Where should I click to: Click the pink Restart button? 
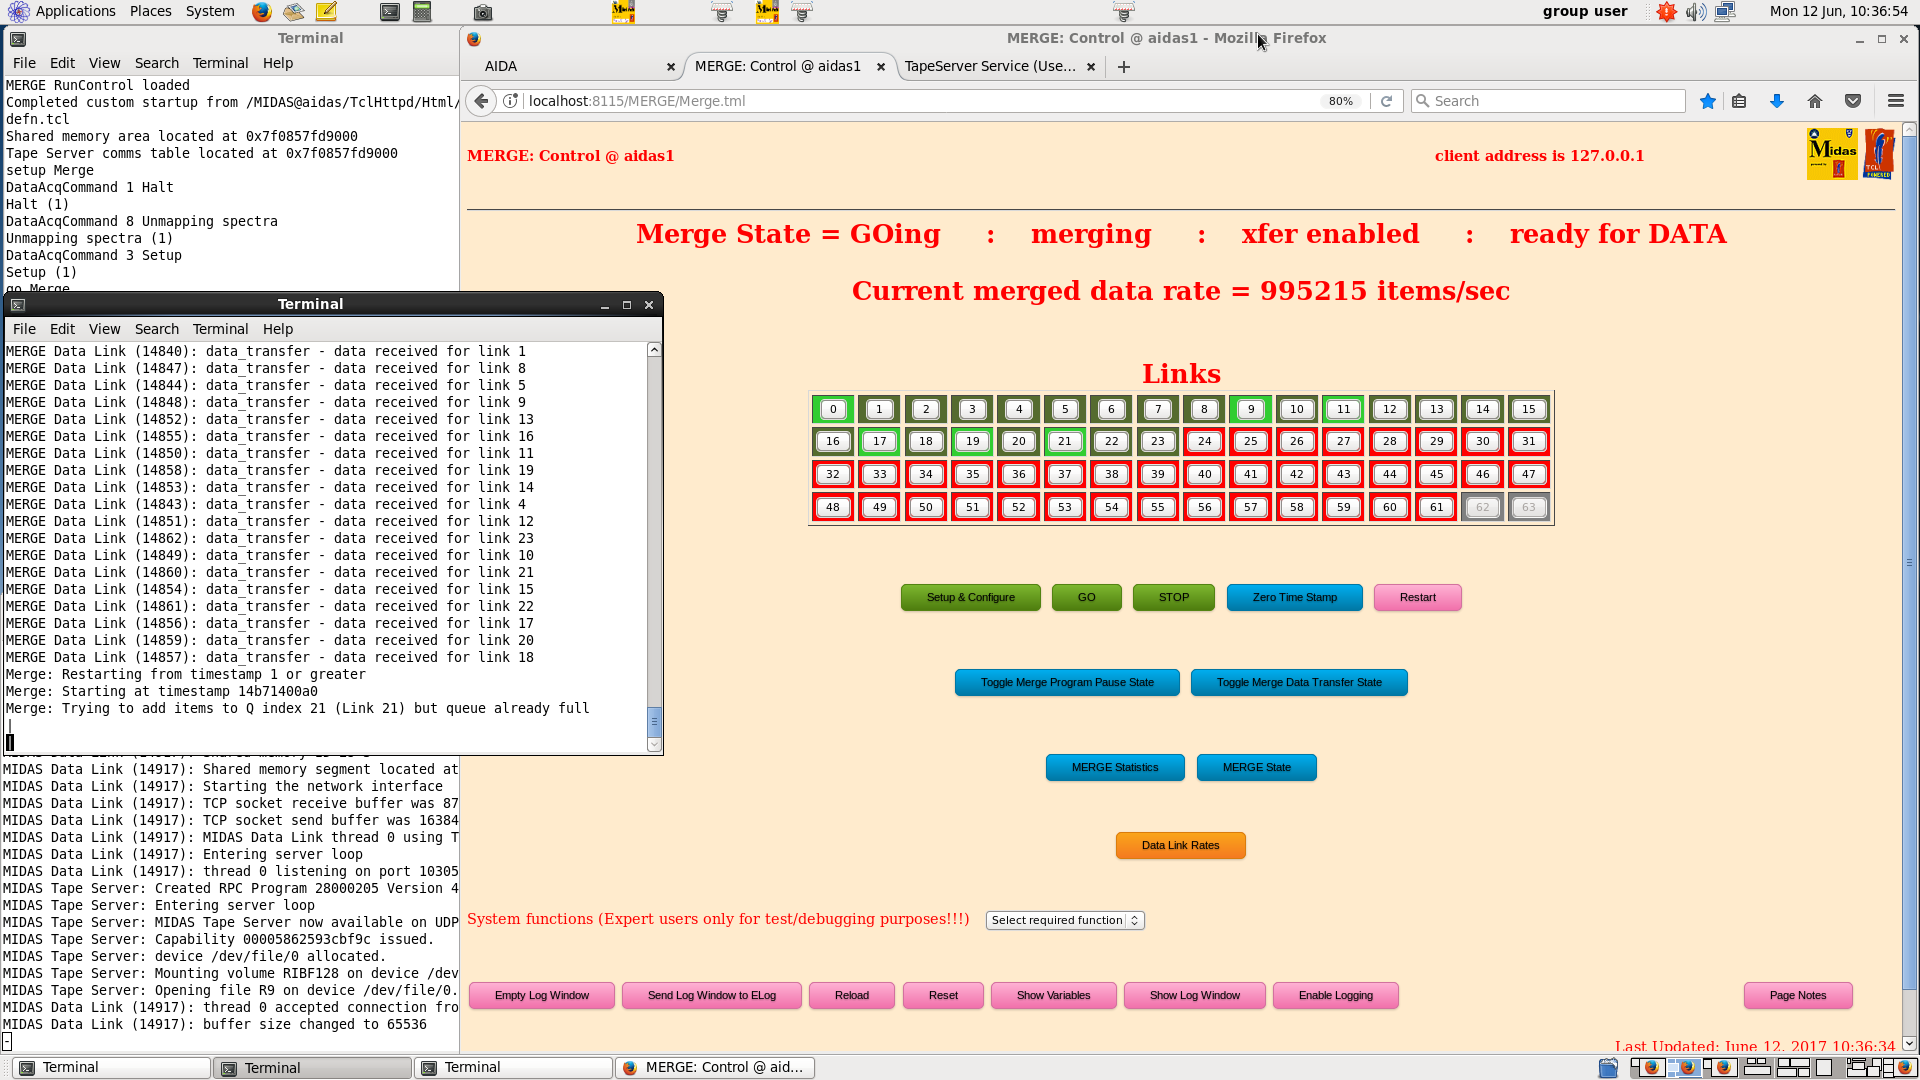click(1417, 597)
